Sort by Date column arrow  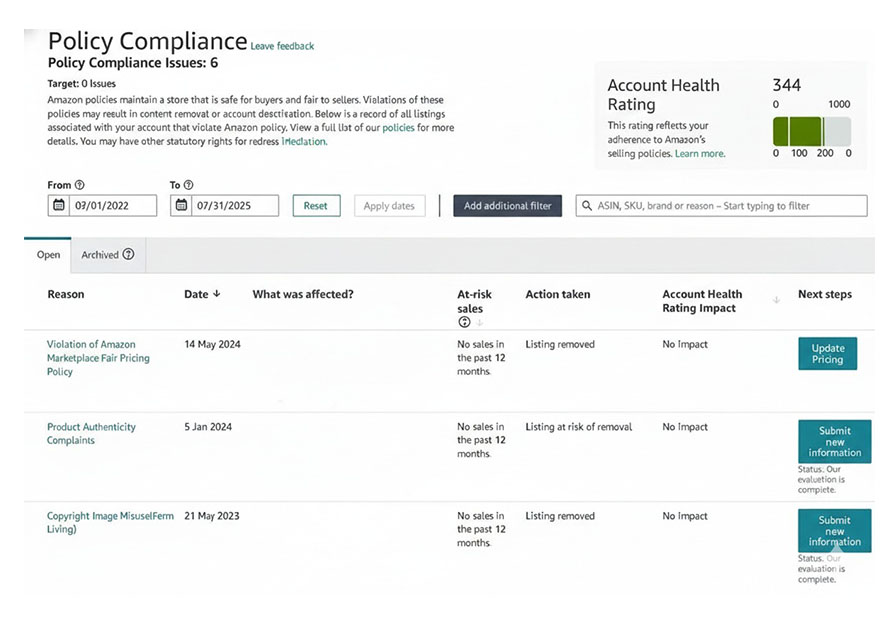point(217,295)
